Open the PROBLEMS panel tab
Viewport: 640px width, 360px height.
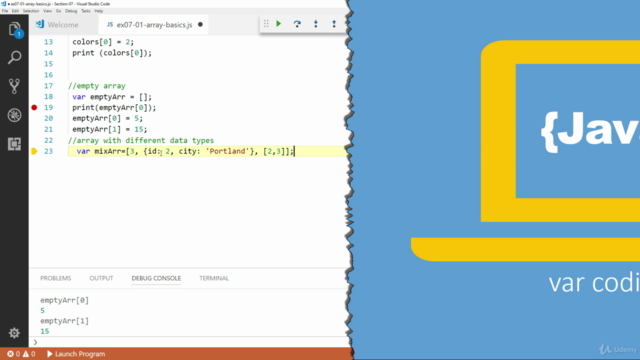point(56,278)
